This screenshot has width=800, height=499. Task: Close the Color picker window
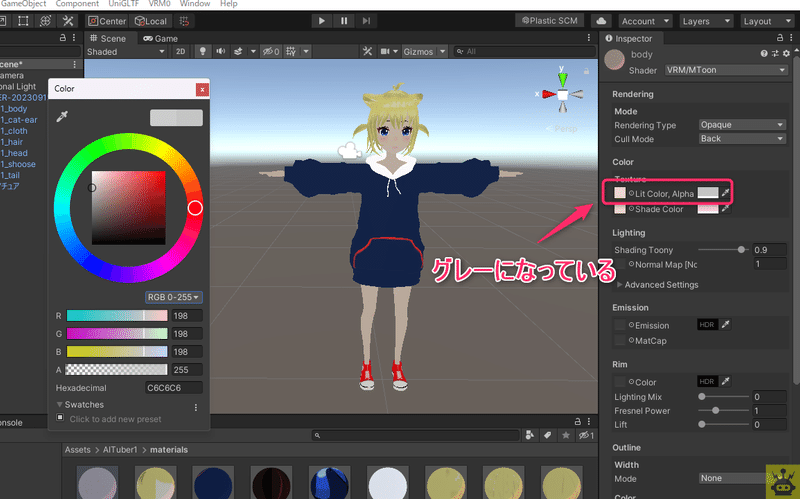click(202, 89)
